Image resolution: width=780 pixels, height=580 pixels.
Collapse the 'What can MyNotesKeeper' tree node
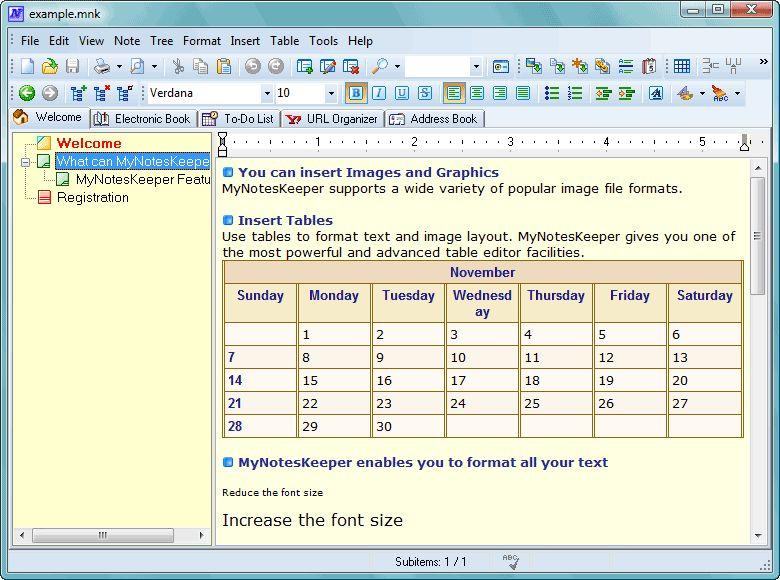tap(26, 161)
